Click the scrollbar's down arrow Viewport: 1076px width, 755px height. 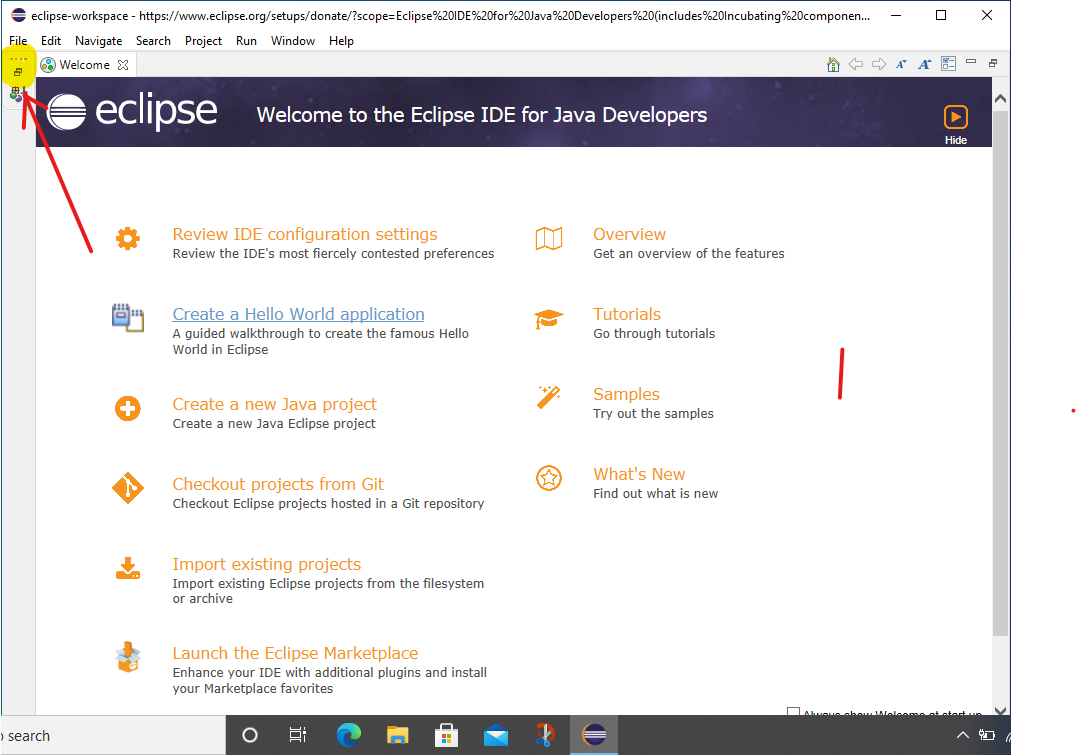click(1001, 710)
